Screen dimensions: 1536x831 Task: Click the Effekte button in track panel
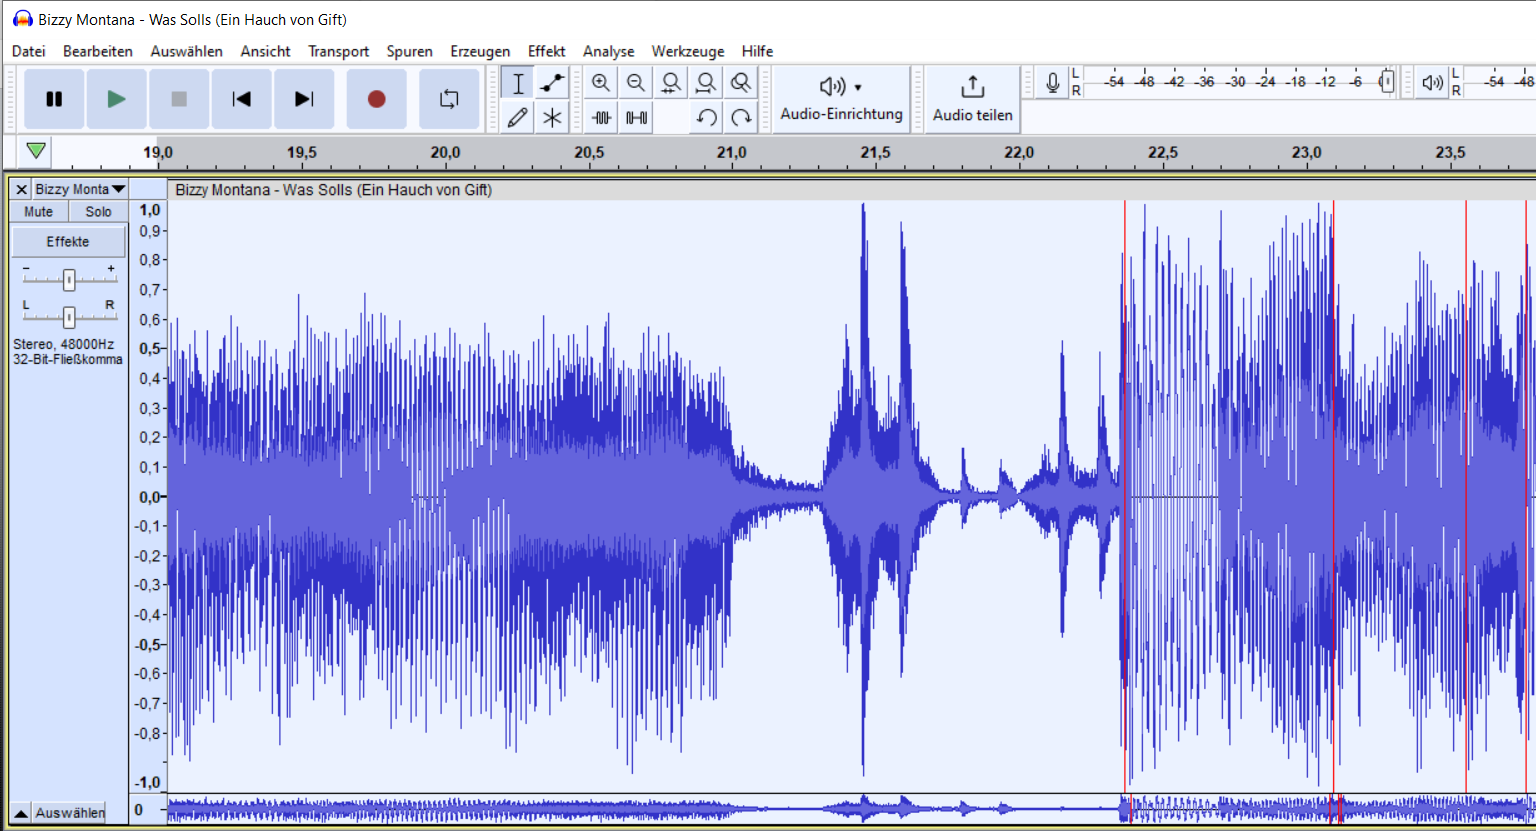(68, 242)
